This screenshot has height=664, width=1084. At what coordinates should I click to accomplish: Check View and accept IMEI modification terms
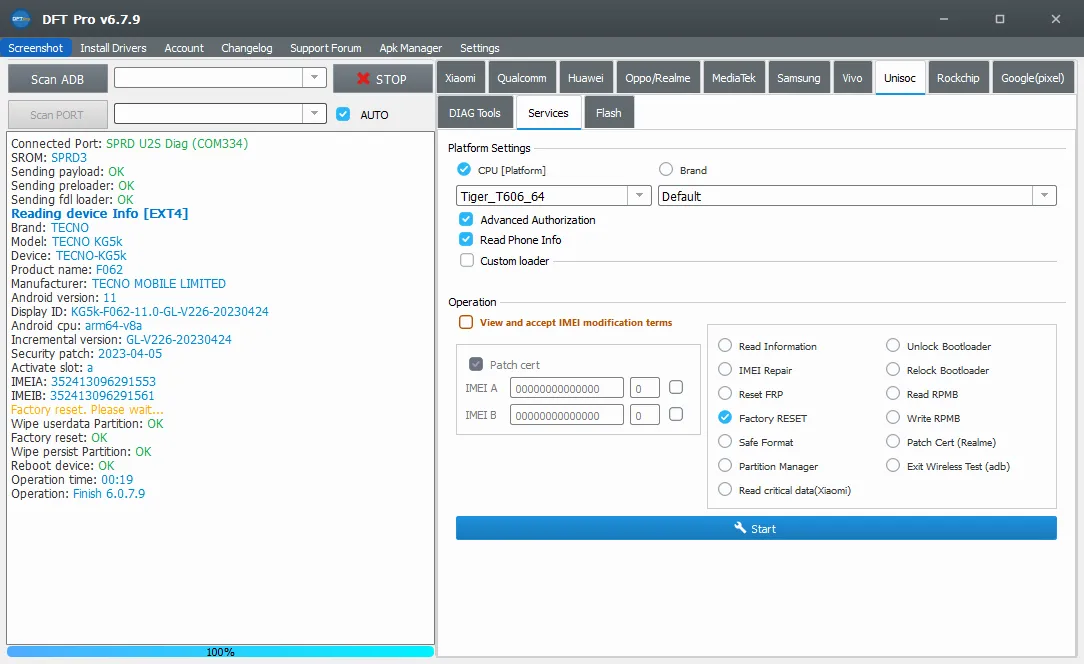(x=466, y=322)
